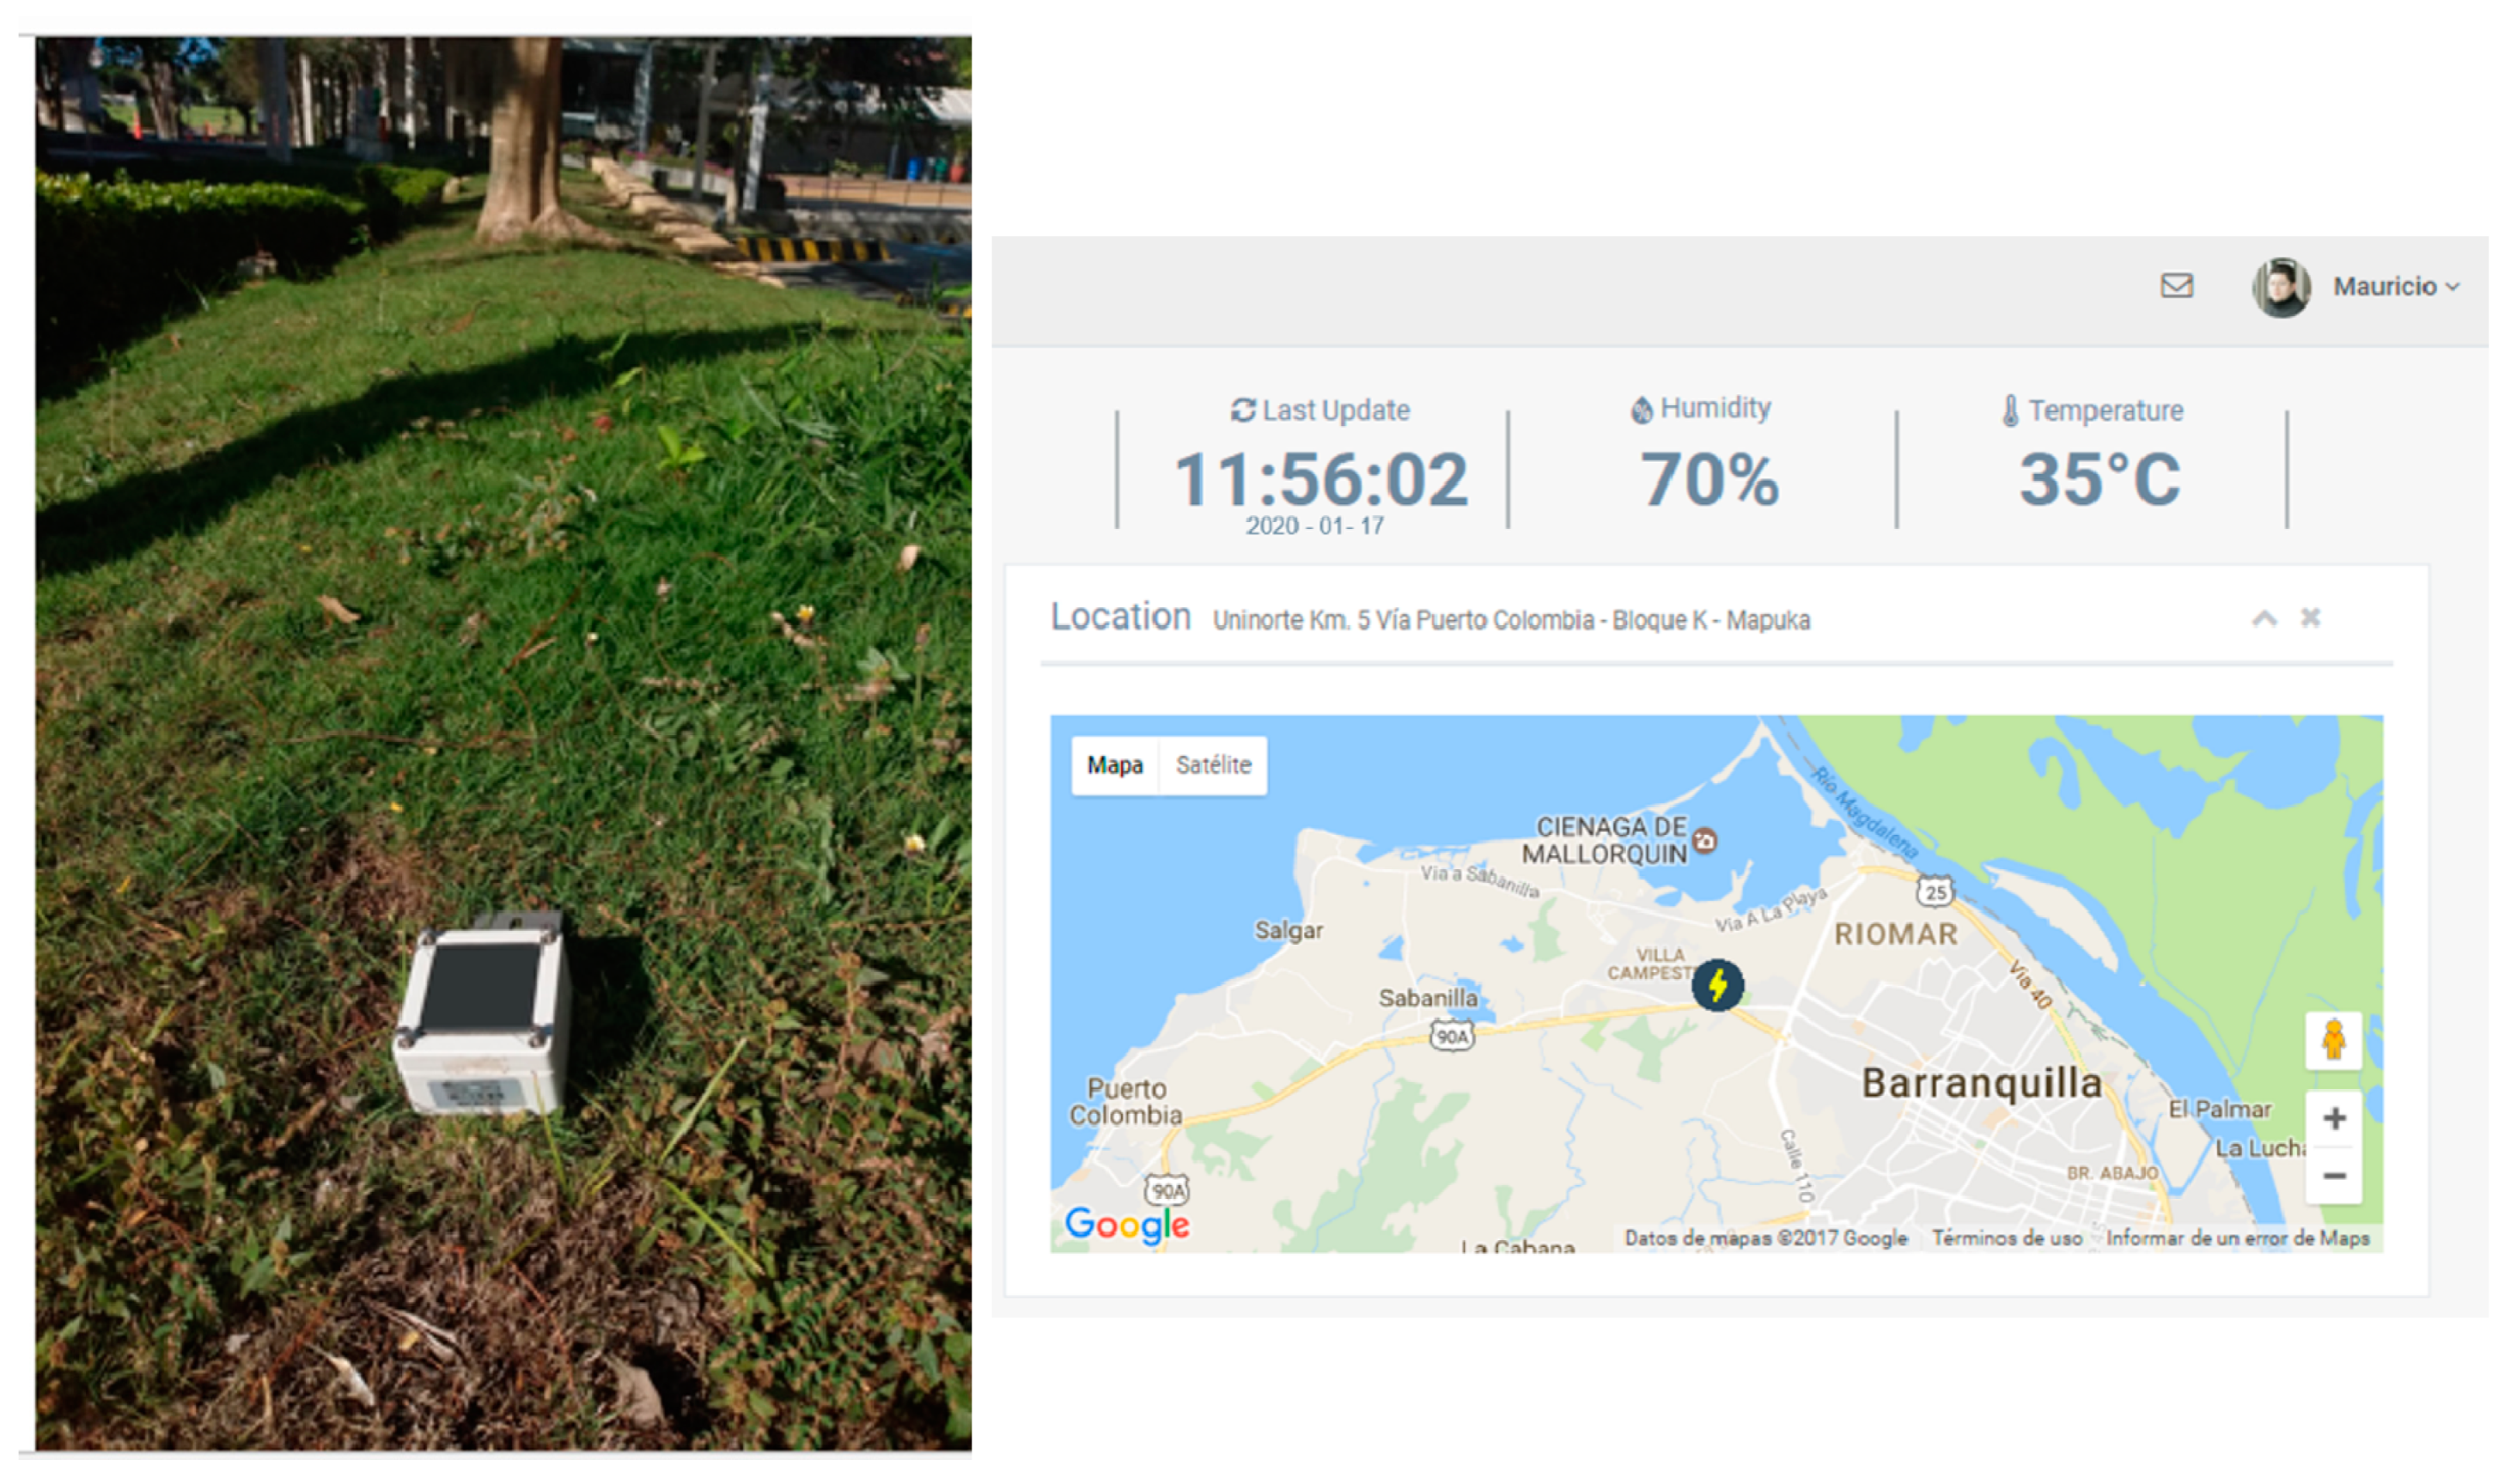Click the Cienaga de Mallorquin camera marker
The width and height of the screenshot is (2517, 1484).
tap(1705, 841)
